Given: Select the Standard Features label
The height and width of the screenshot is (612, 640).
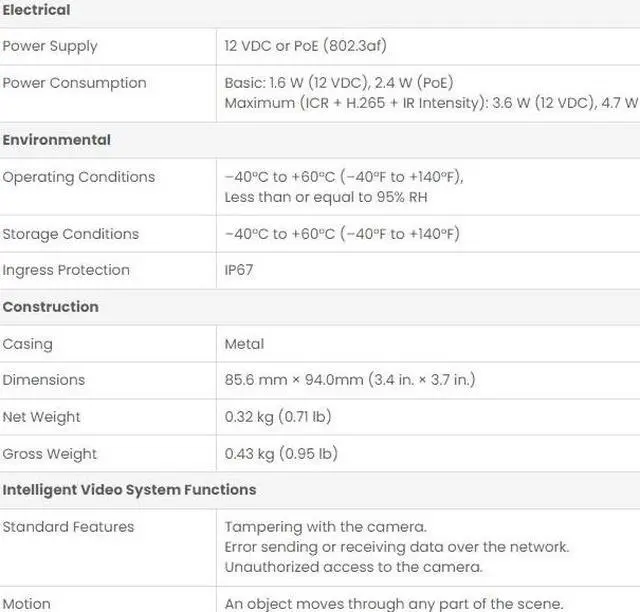Looking at the screenshot, I should (x=68, y=527).
